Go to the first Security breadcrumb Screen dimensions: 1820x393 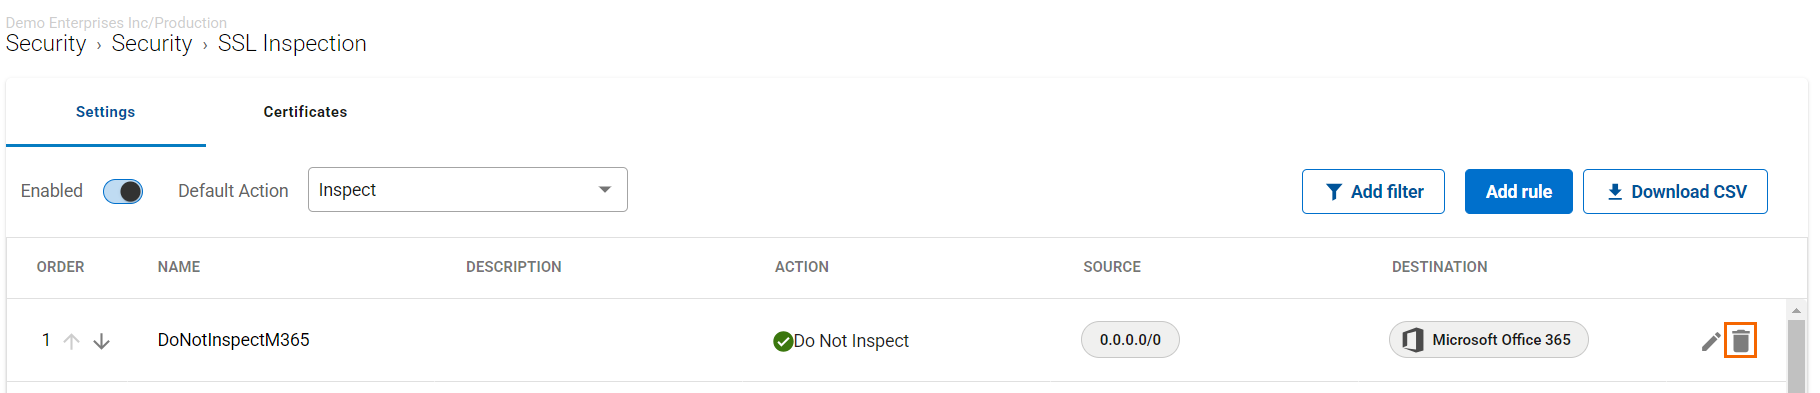click(x=46, y=43)
